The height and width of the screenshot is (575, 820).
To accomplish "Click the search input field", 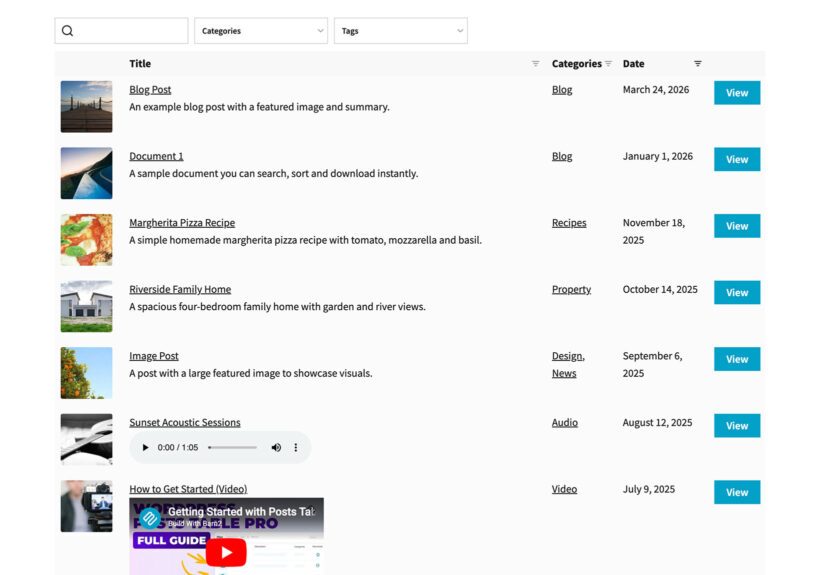I will coord(121,31).
